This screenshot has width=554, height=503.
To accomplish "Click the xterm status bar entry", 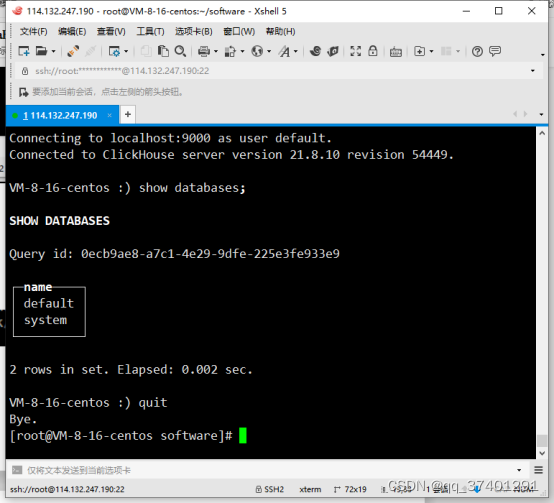I will 310,489.
